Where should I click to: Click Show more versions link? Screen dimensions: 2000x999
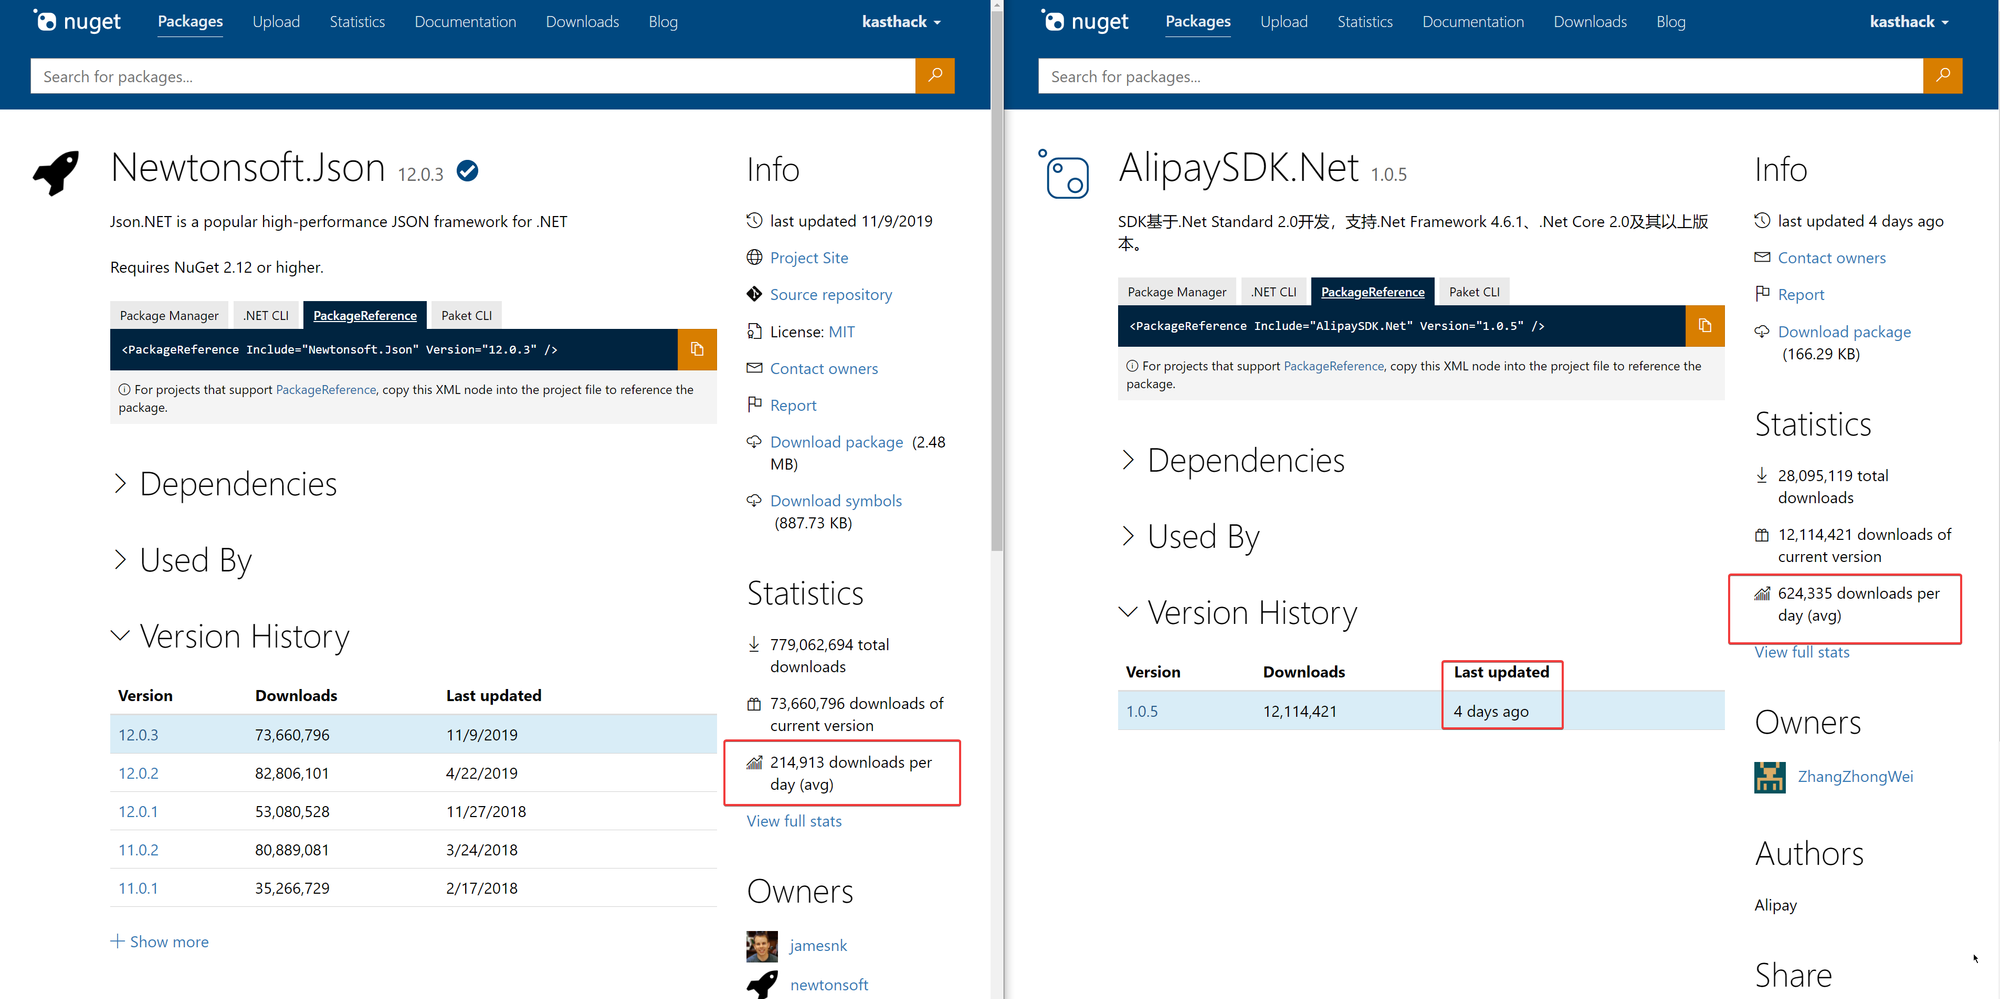(160, 942)
